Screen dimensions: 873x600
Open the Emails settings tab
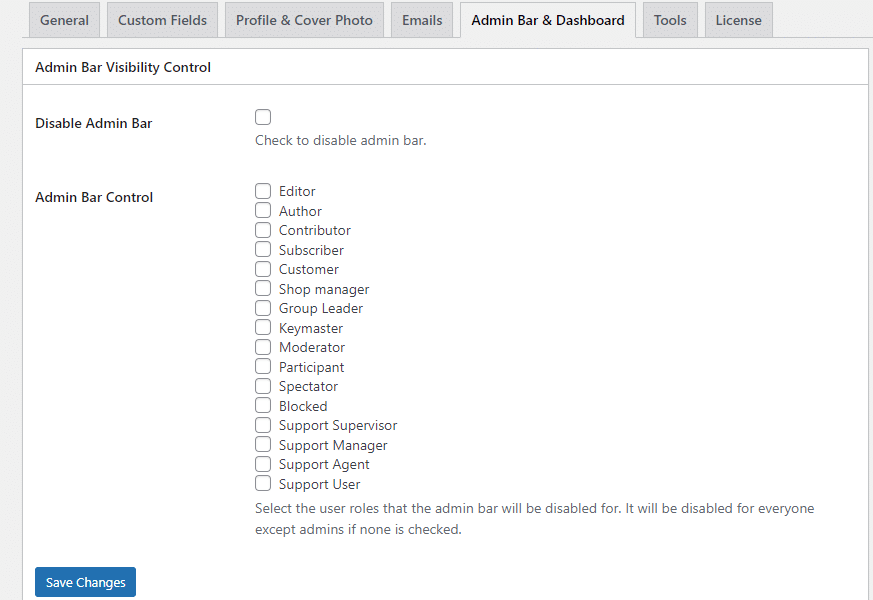pos(421,19)
